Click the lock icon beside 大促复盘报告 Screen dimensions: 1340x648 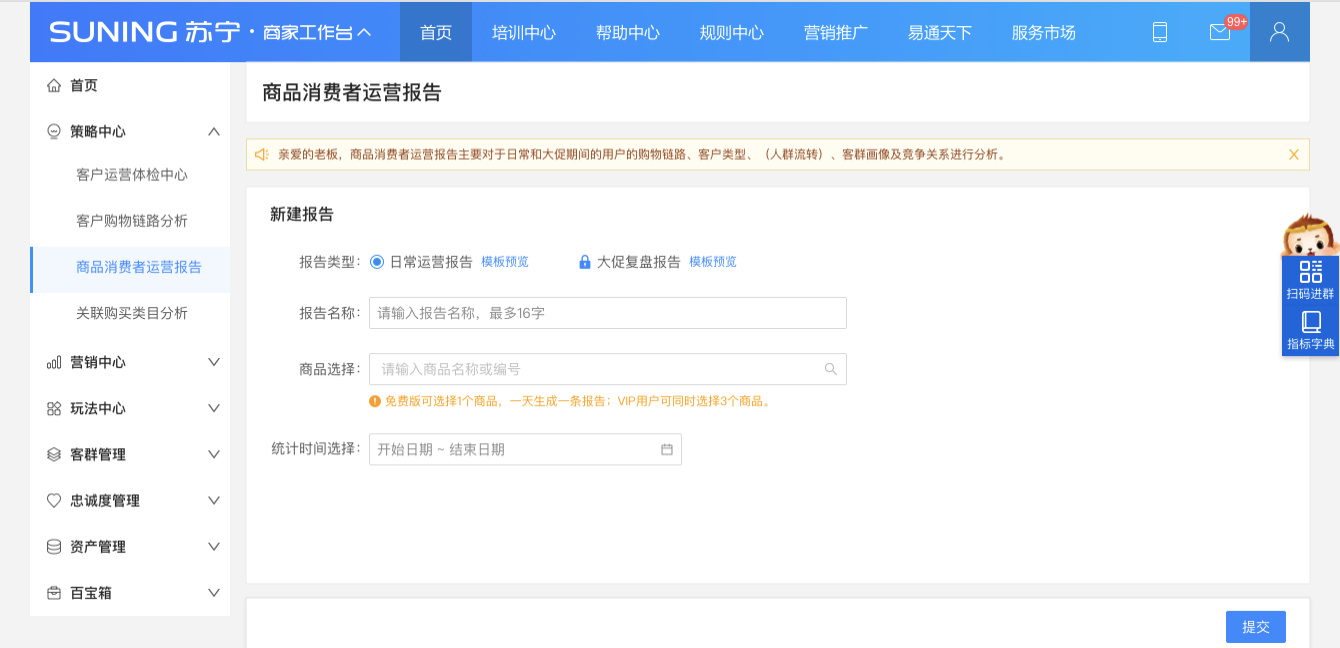[585, 262]
